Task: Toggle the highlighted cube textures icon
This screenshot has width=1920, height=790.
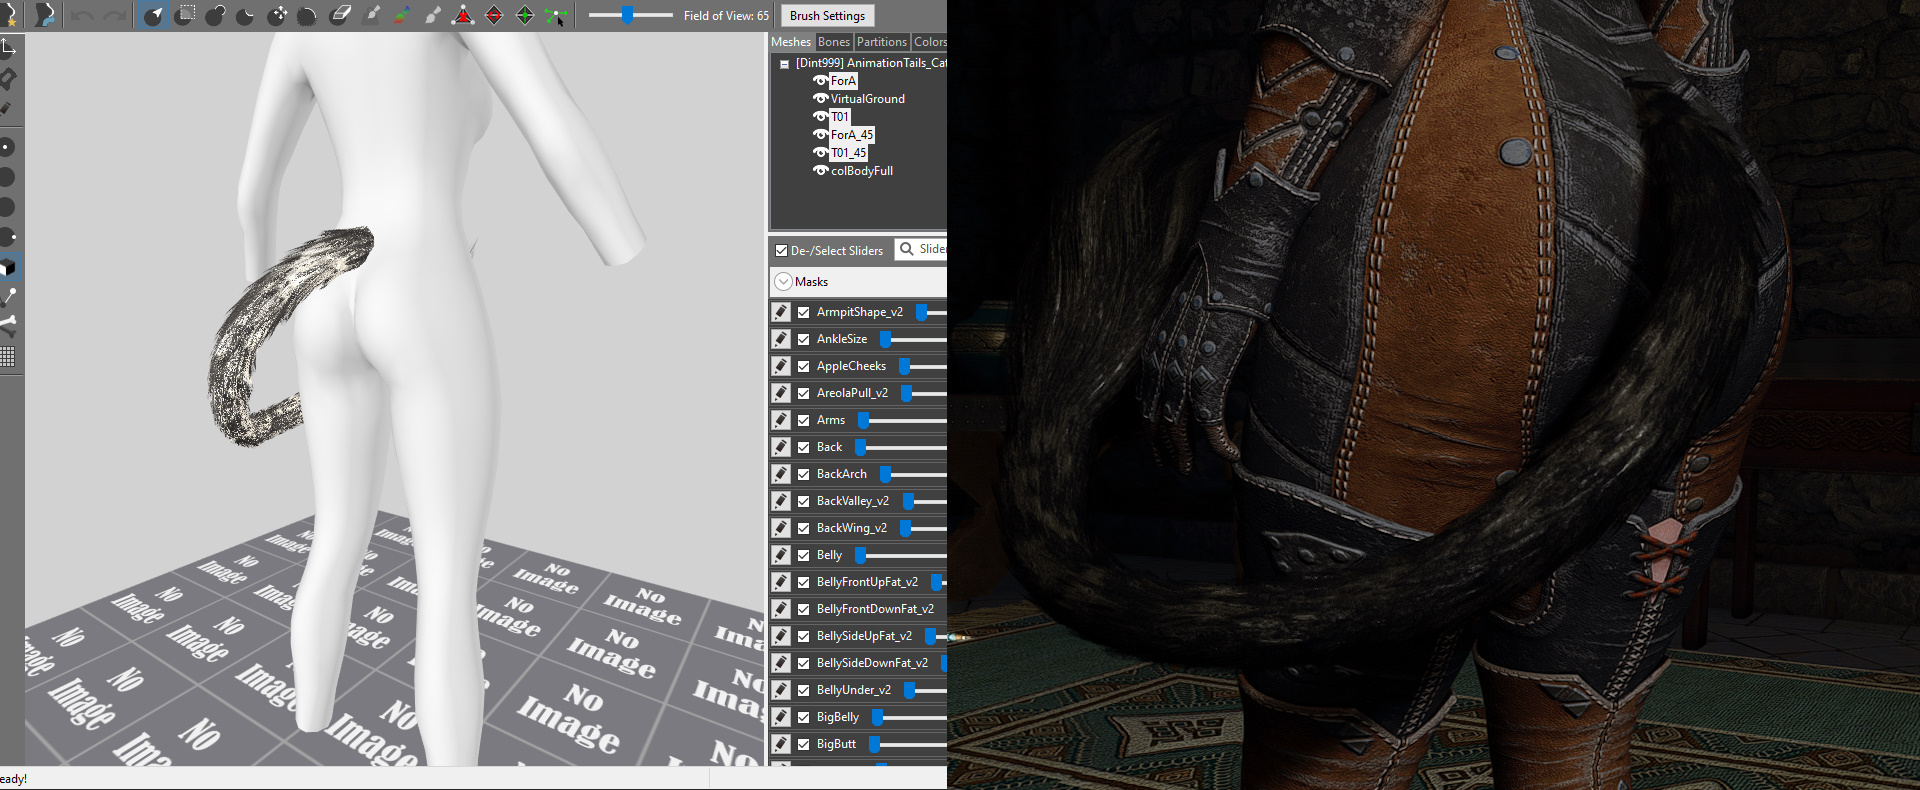Action: pos(8,267)
